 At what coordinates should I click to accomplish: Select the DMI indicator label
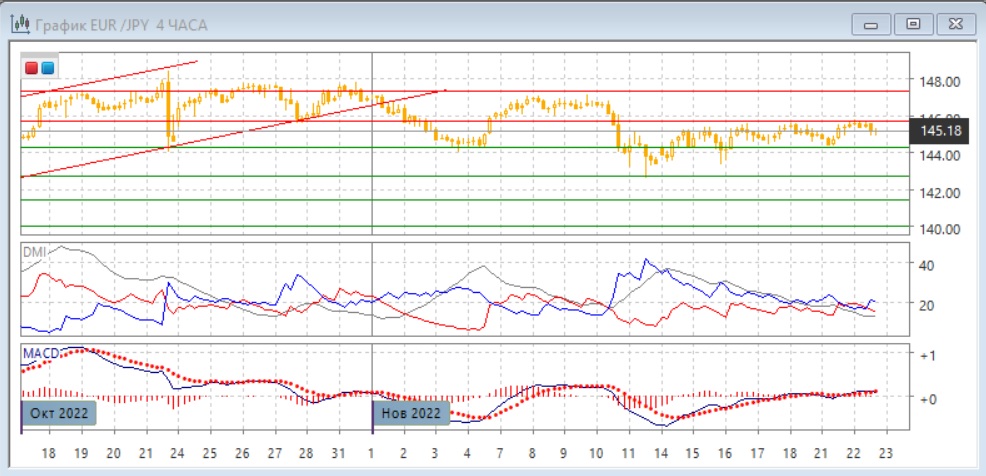pos(34,253)
